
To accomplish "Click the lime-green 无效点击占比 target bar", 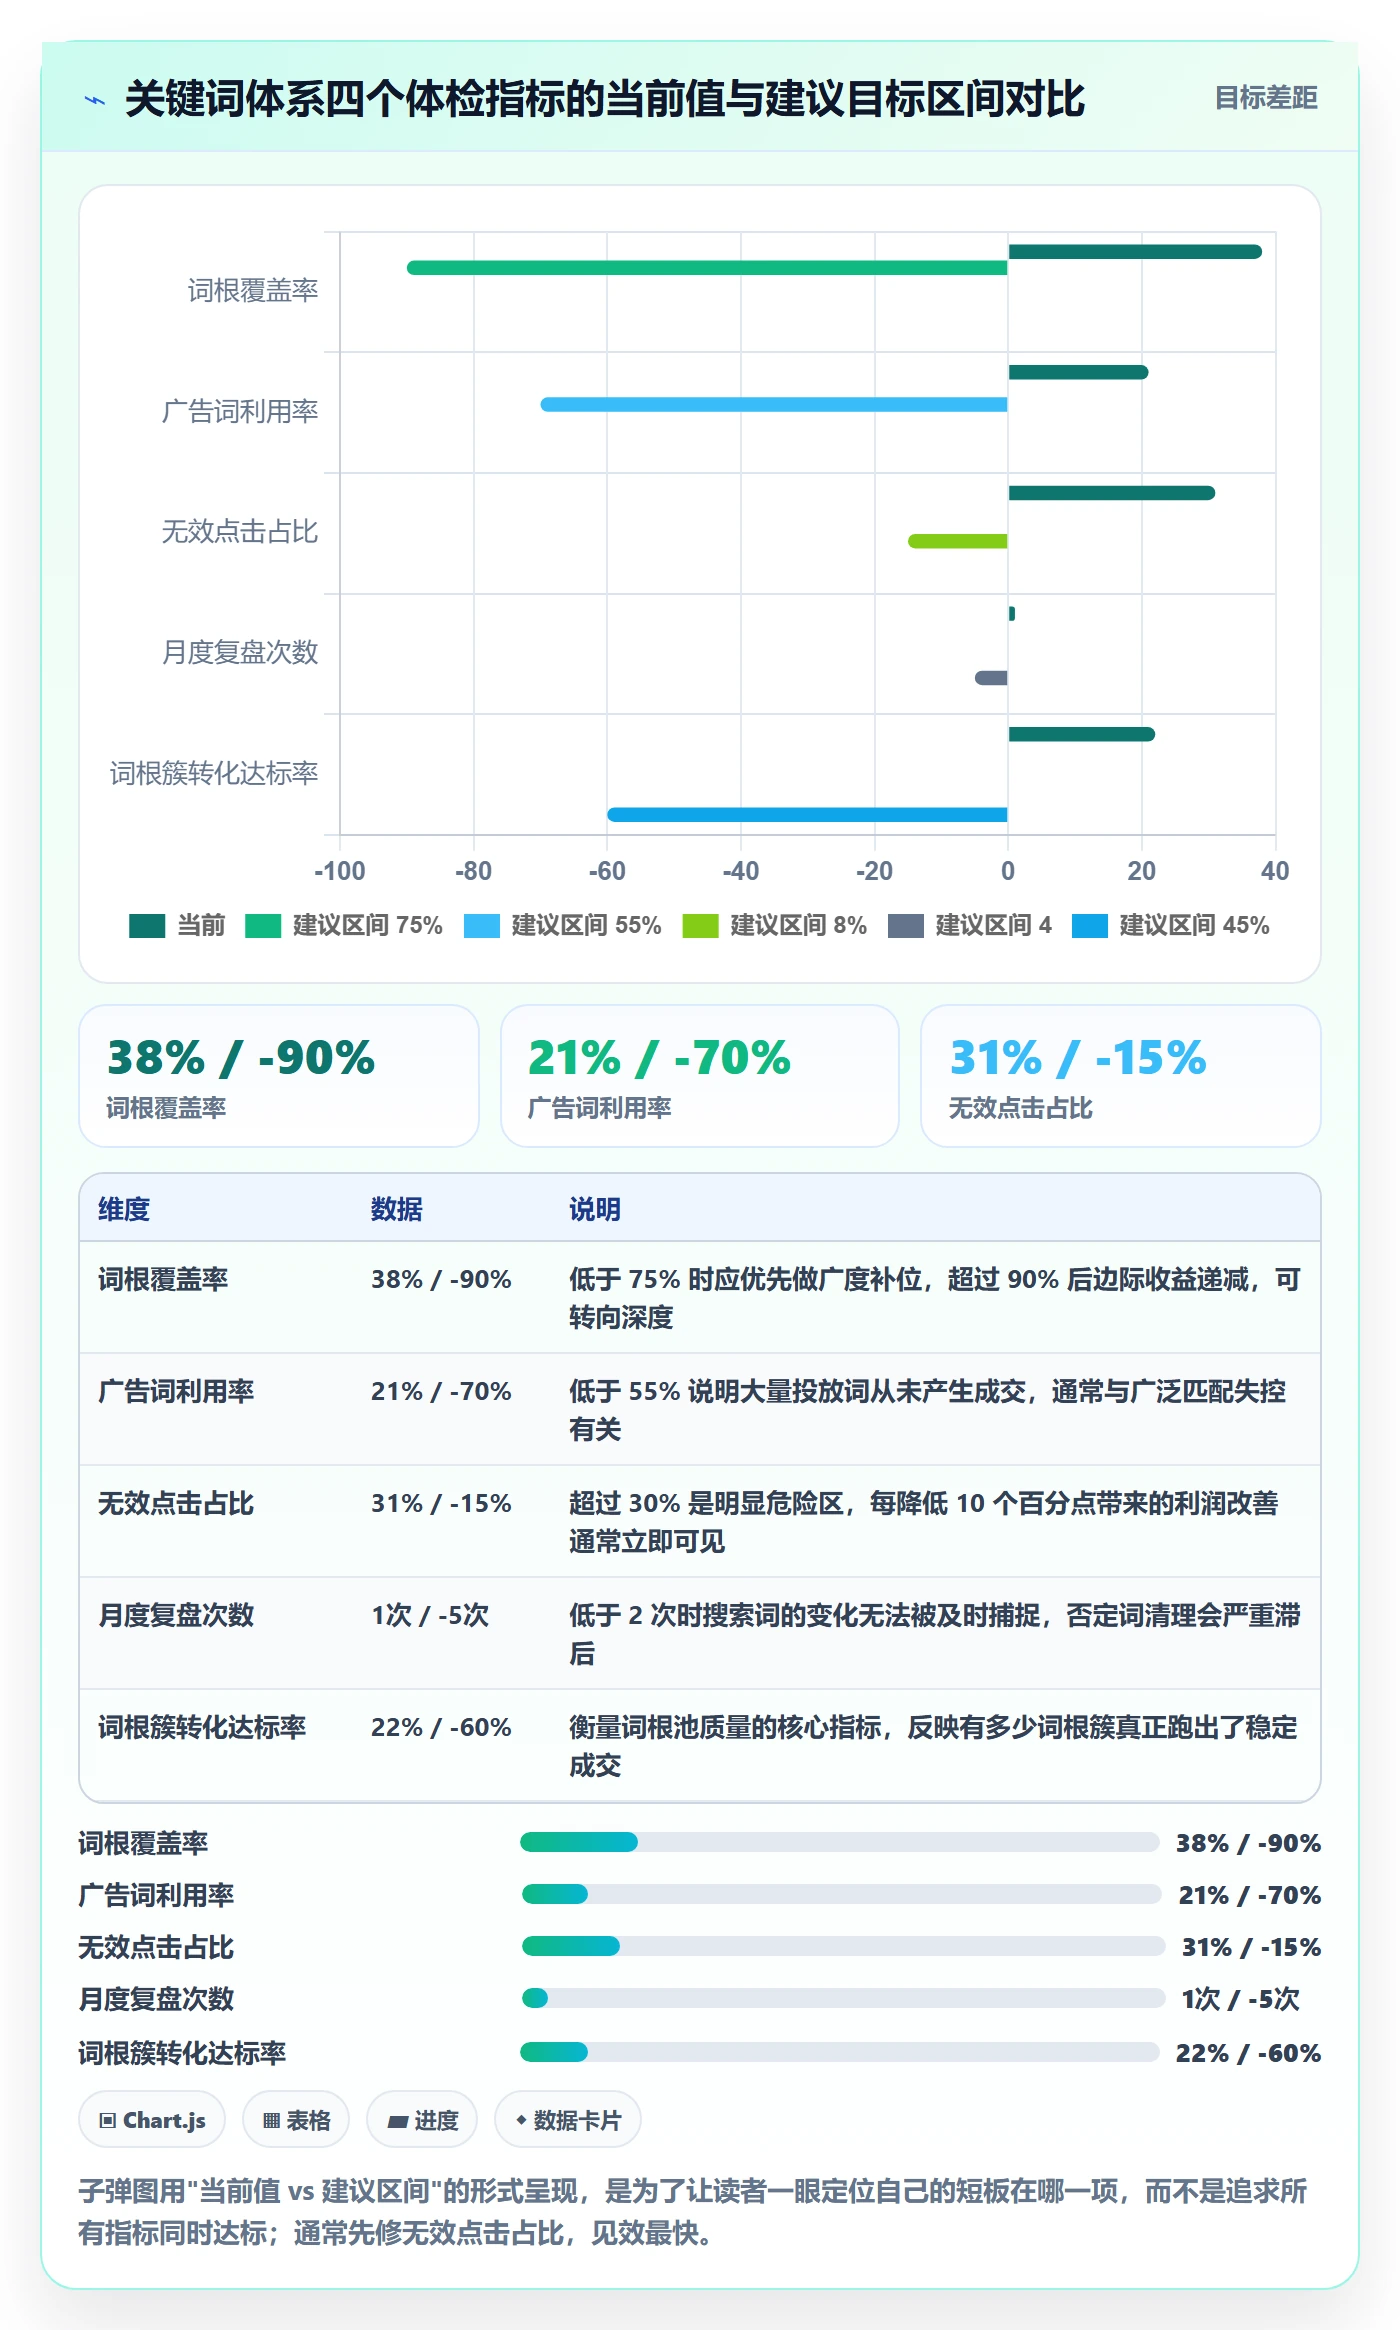I will (x=958, y=541).
